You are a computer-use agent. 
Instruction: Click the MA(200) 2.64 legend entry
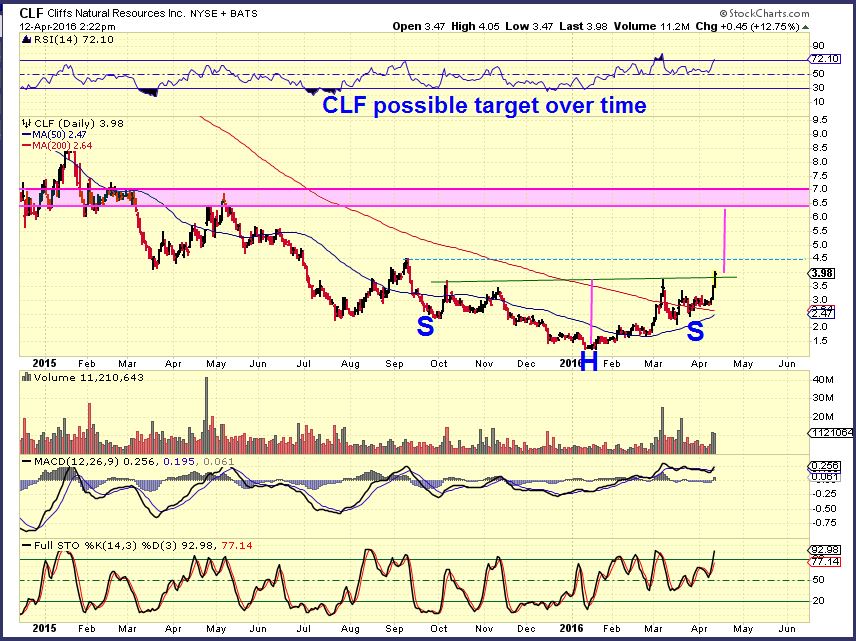[x=57, y=145]
